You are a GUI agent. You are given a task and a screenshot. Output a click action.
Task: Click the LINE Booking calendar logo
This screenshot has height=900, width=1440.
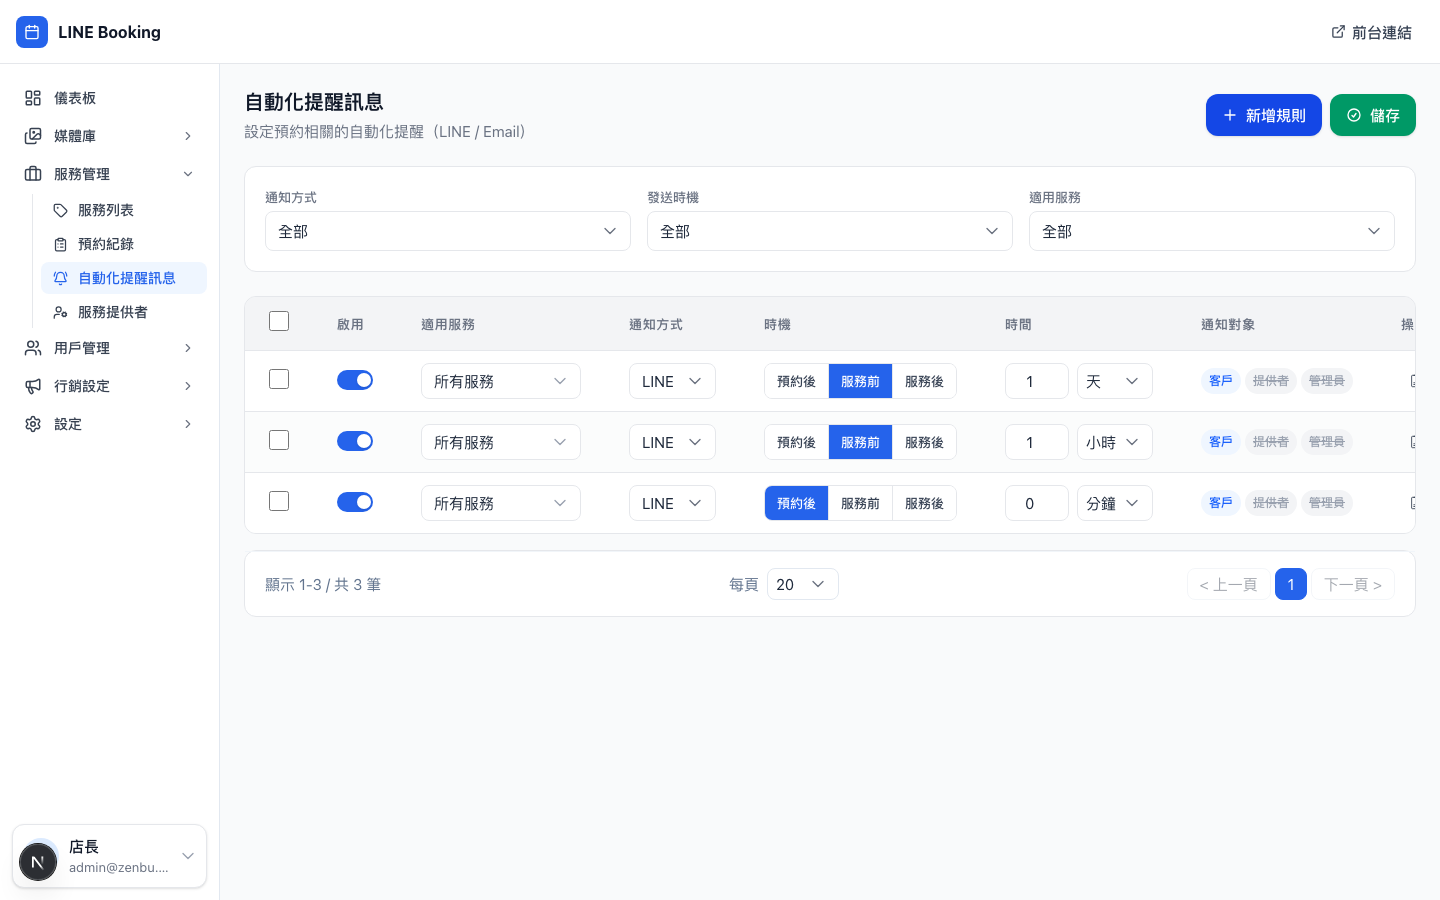click(32, 32)
